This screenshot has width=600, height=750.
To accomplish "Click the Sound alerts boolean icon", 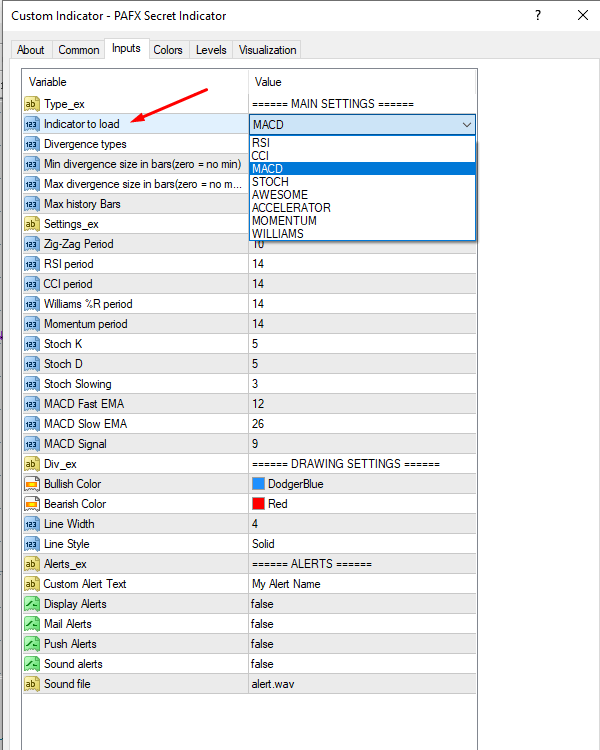I will [32, 664].
